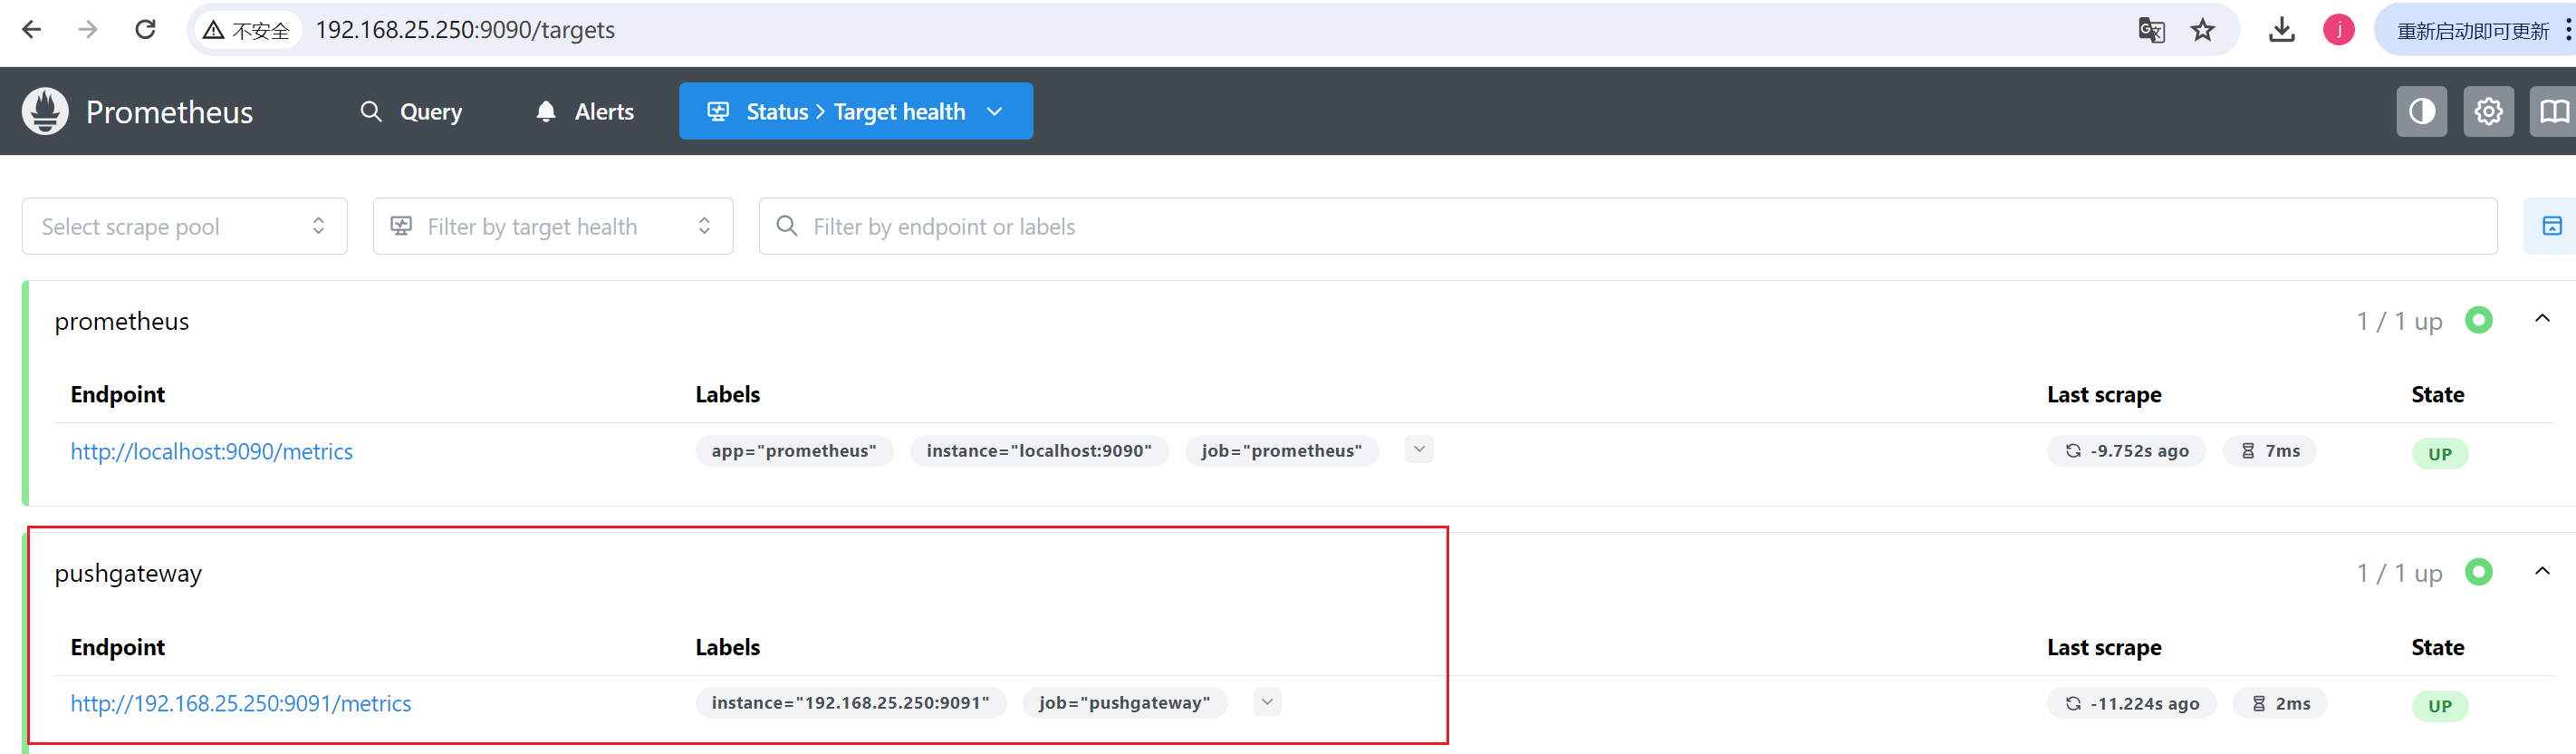Click the Prometheus flame logo
This screenshot has height=754, width=2576.
[x=45, y=111]
